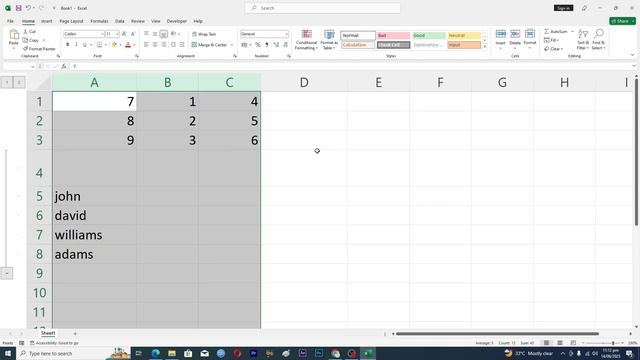
Task: Undo the last action in title bar
Action: coord(28,8)
